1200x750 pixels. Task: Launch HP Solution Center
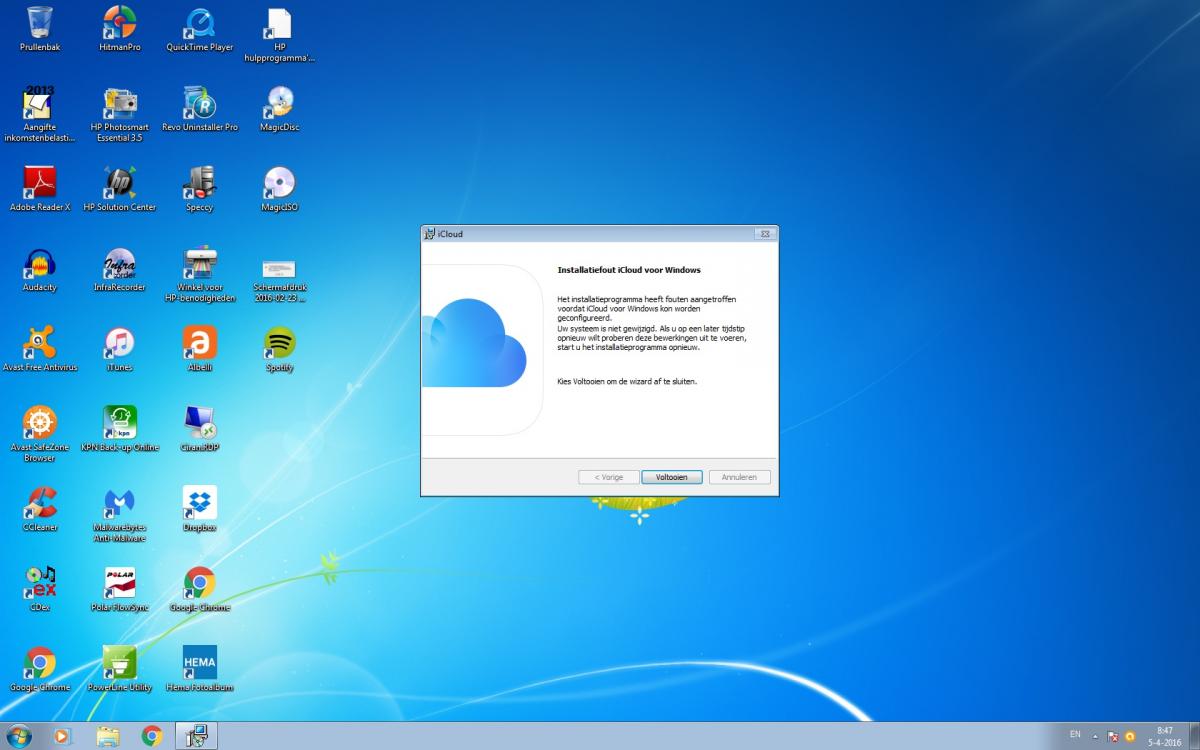[120, 189]
